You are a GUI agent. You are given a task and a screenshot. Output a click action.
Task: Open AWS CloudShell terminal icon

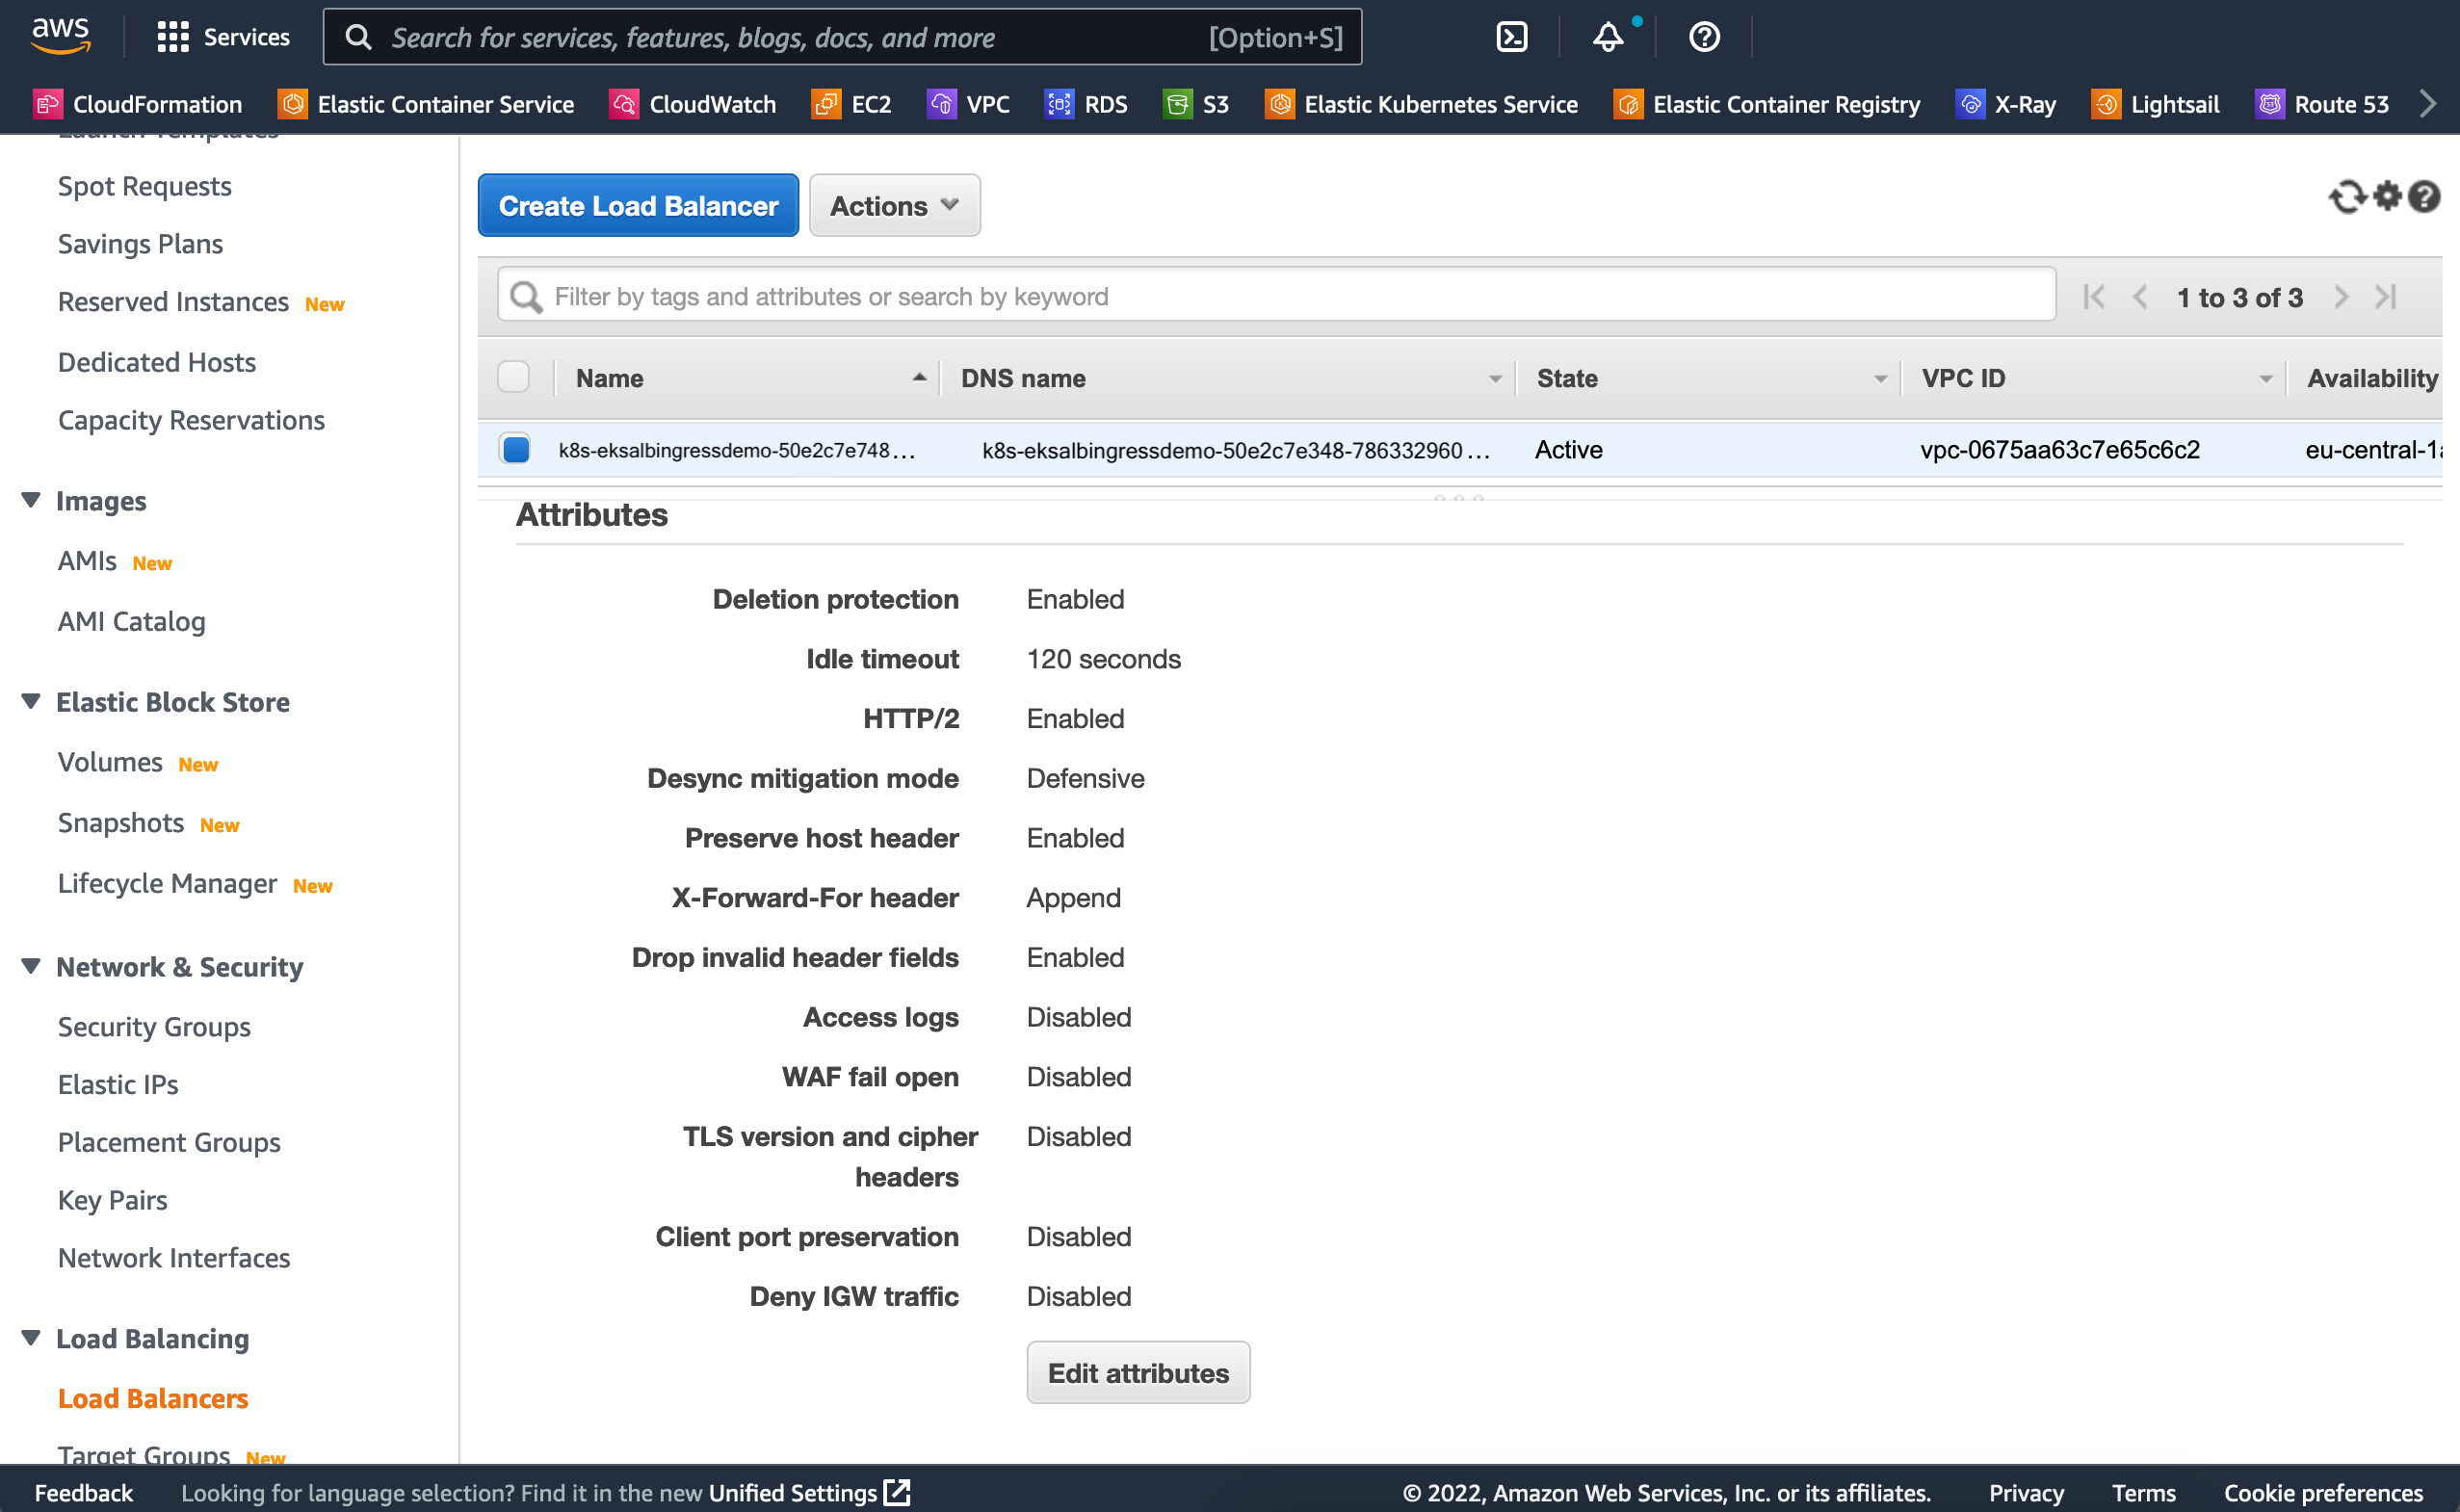pyautogui.click(x=1511, y=37)
